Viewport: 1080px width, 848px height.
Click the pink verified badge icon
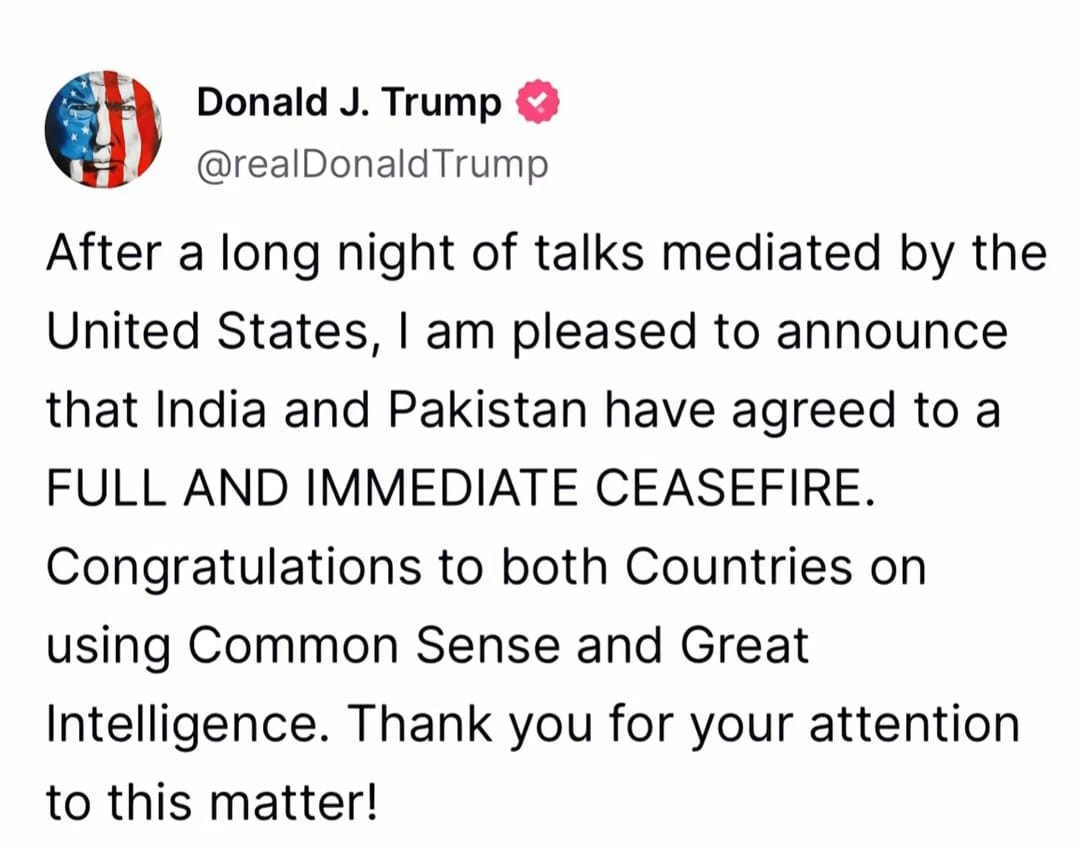(x=538, y=101)
